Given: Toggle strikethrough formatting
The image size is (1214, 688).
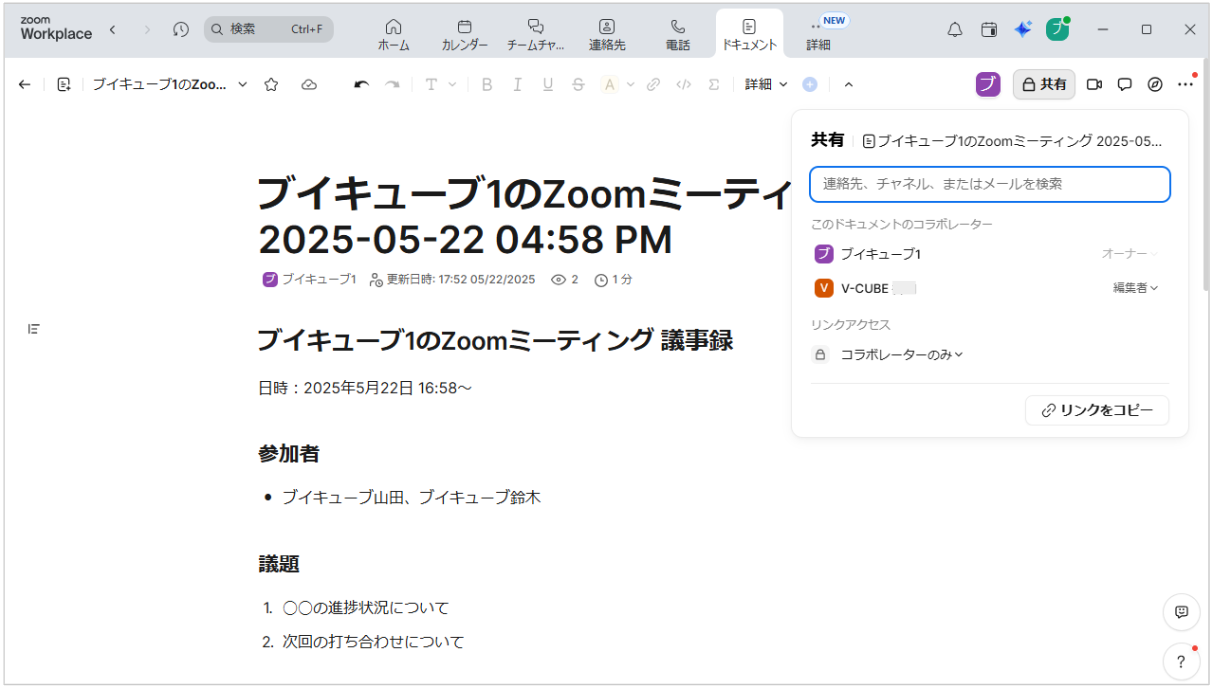Looking at the screenshot, I should coord(578,85).
